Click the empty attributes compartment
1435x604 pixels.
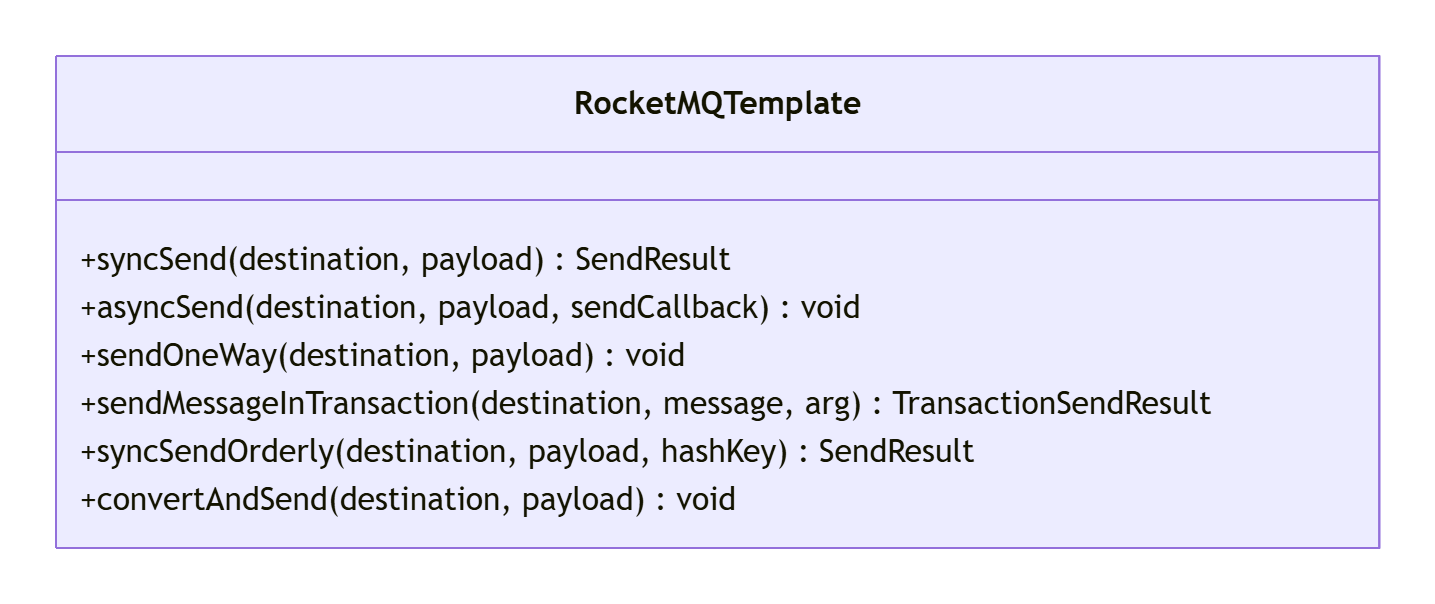coord(717,176)
